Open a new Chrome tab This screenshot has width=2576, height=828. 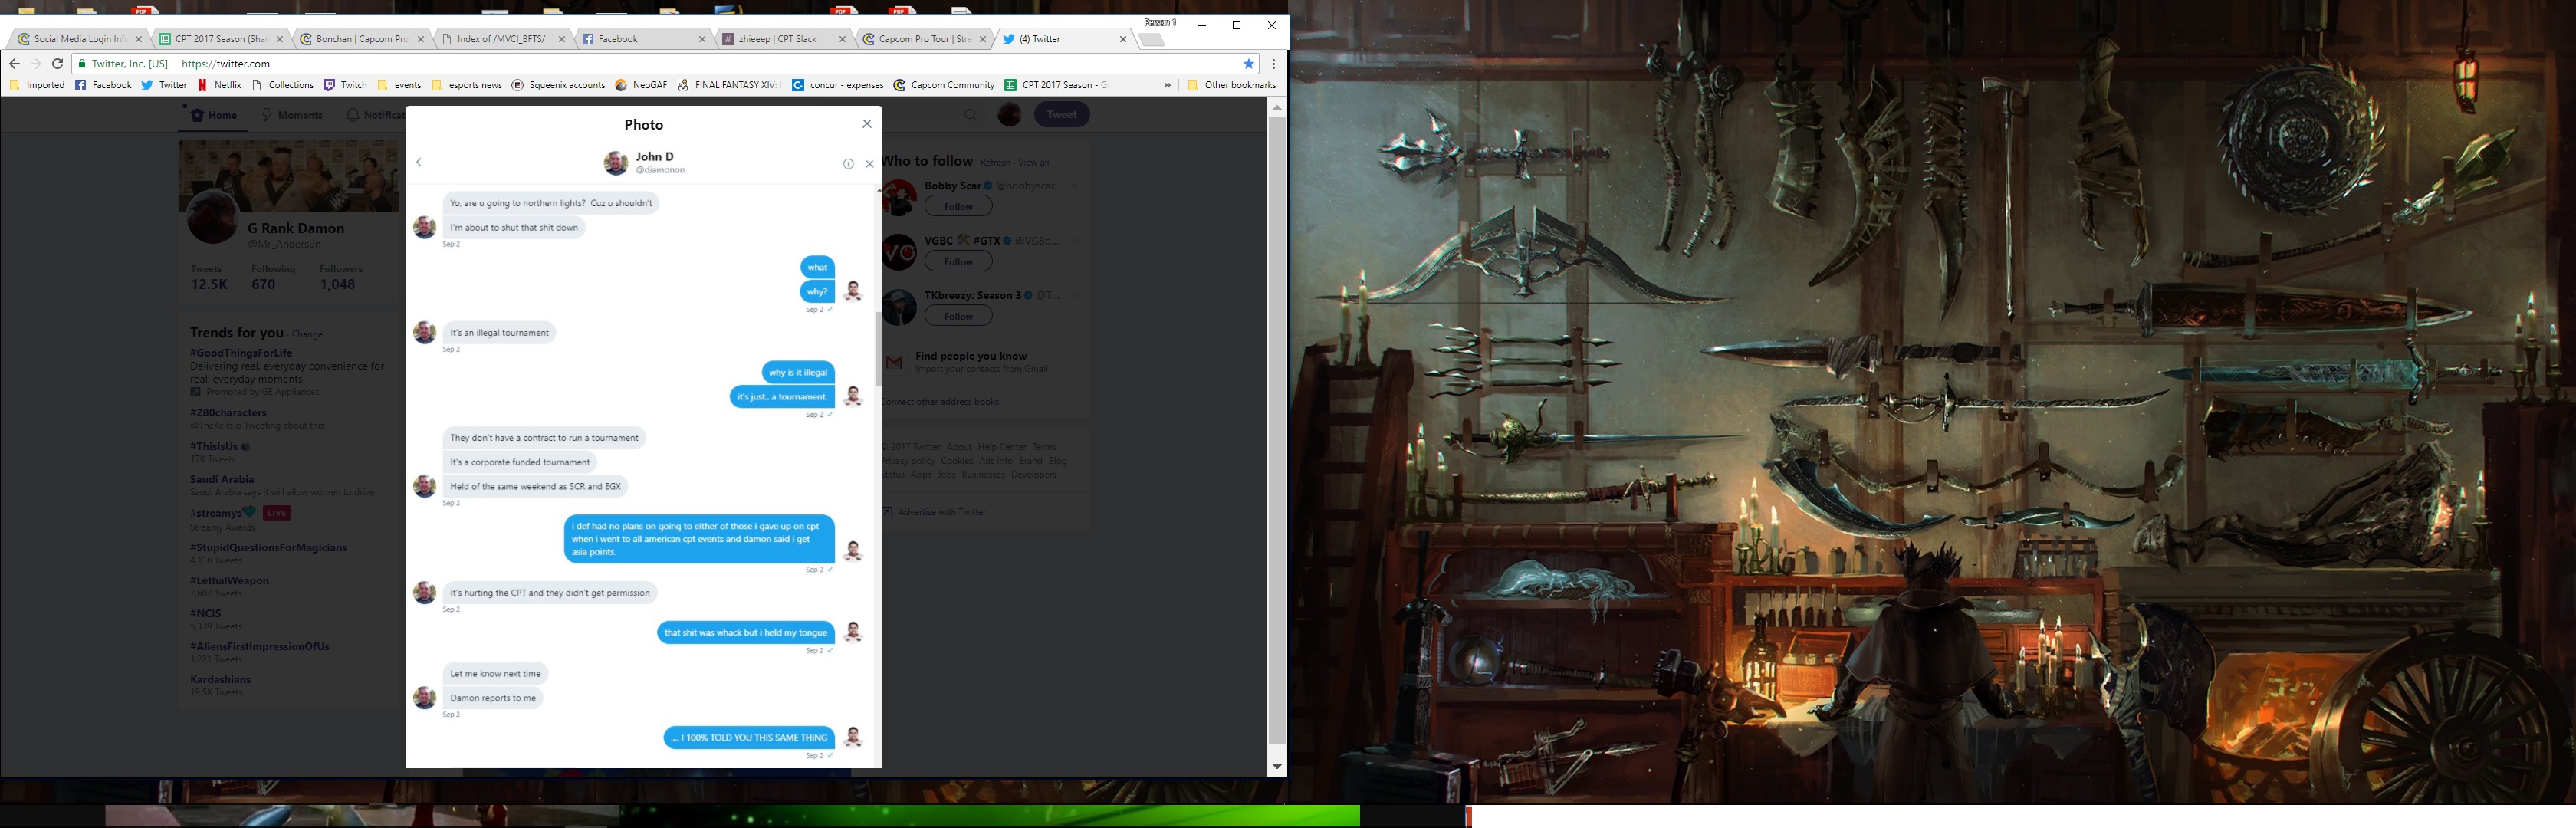click(x=1152, y=40)
